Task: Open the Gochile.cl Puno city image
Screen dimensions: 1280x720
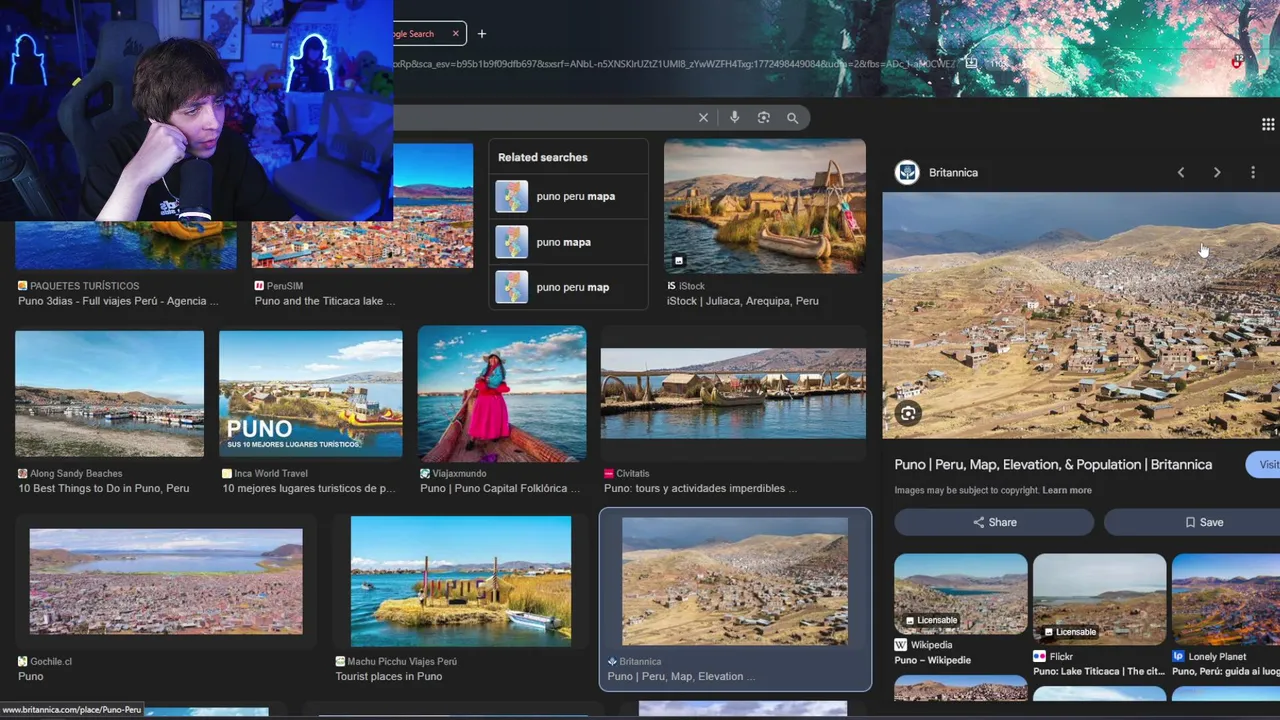Action: (166, 581)
